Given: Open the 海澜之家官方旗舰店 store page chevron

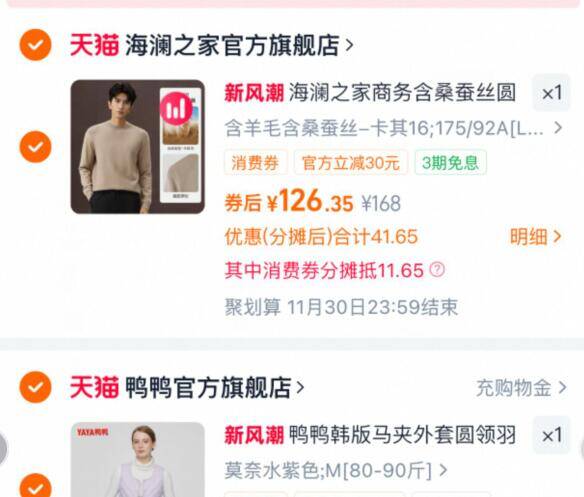Looking at the screenshot, I should [349, 45].
